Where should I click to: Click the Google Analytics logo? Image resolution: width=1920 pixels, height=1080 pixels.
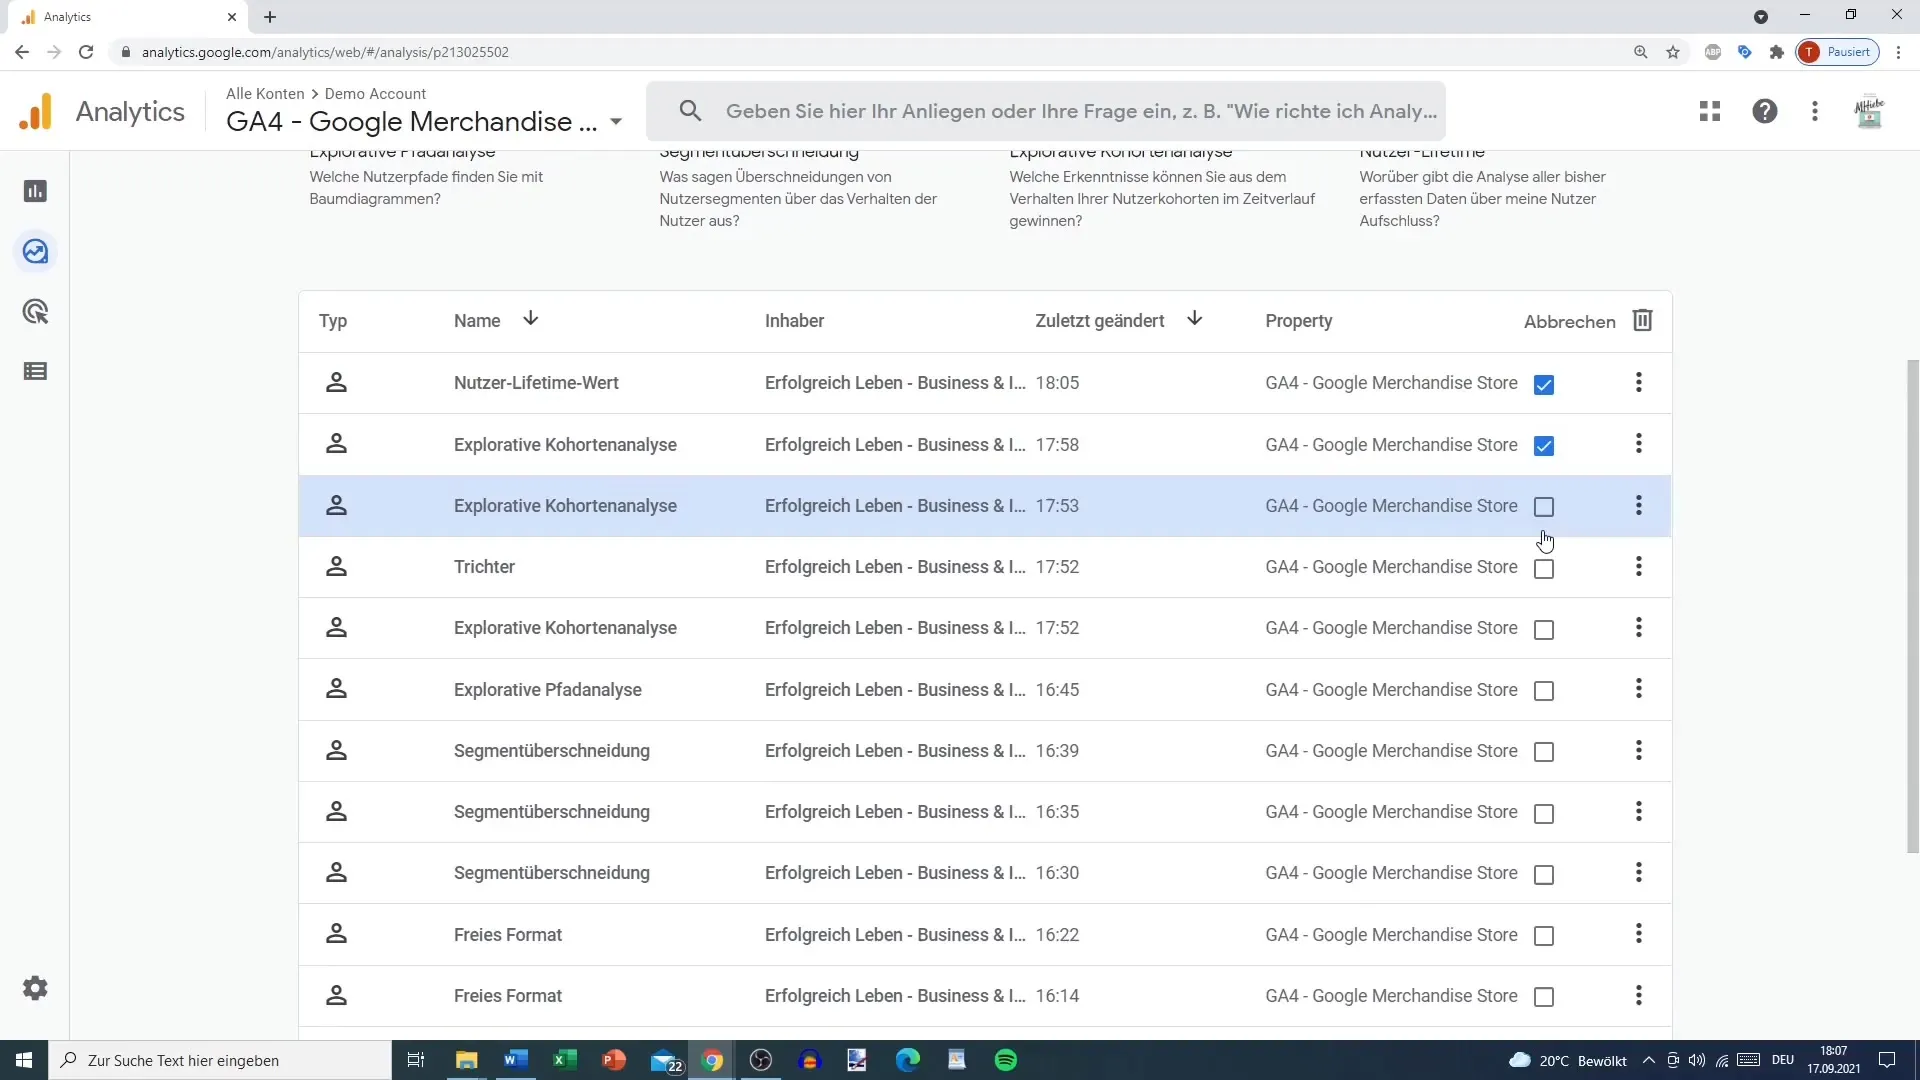pyautogui.click(x=36, y=111)
